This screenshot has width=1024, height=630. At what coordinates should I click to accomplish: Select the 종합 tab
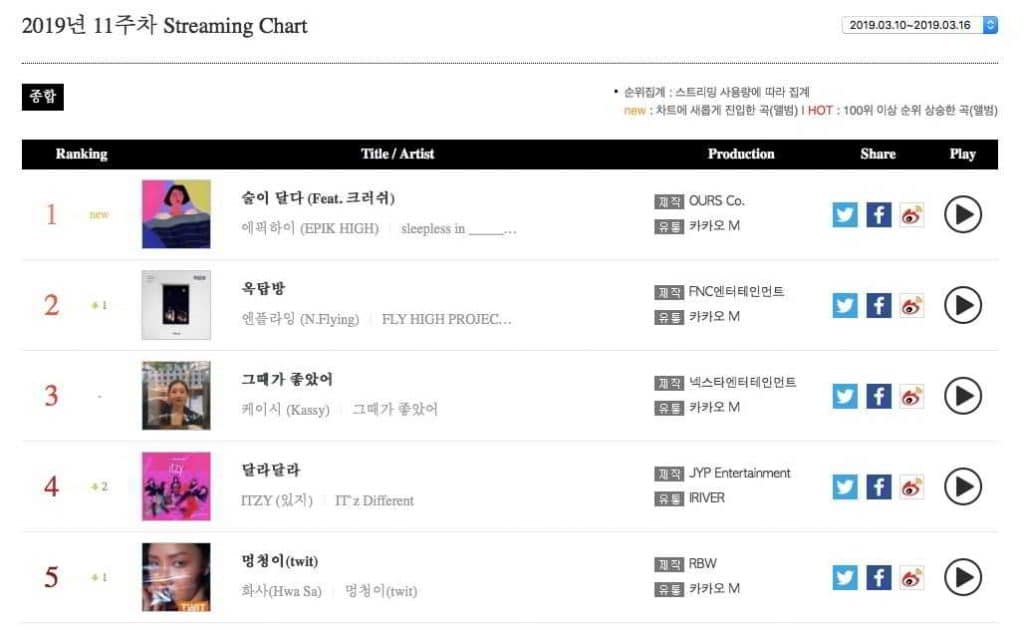click(42, 97)
